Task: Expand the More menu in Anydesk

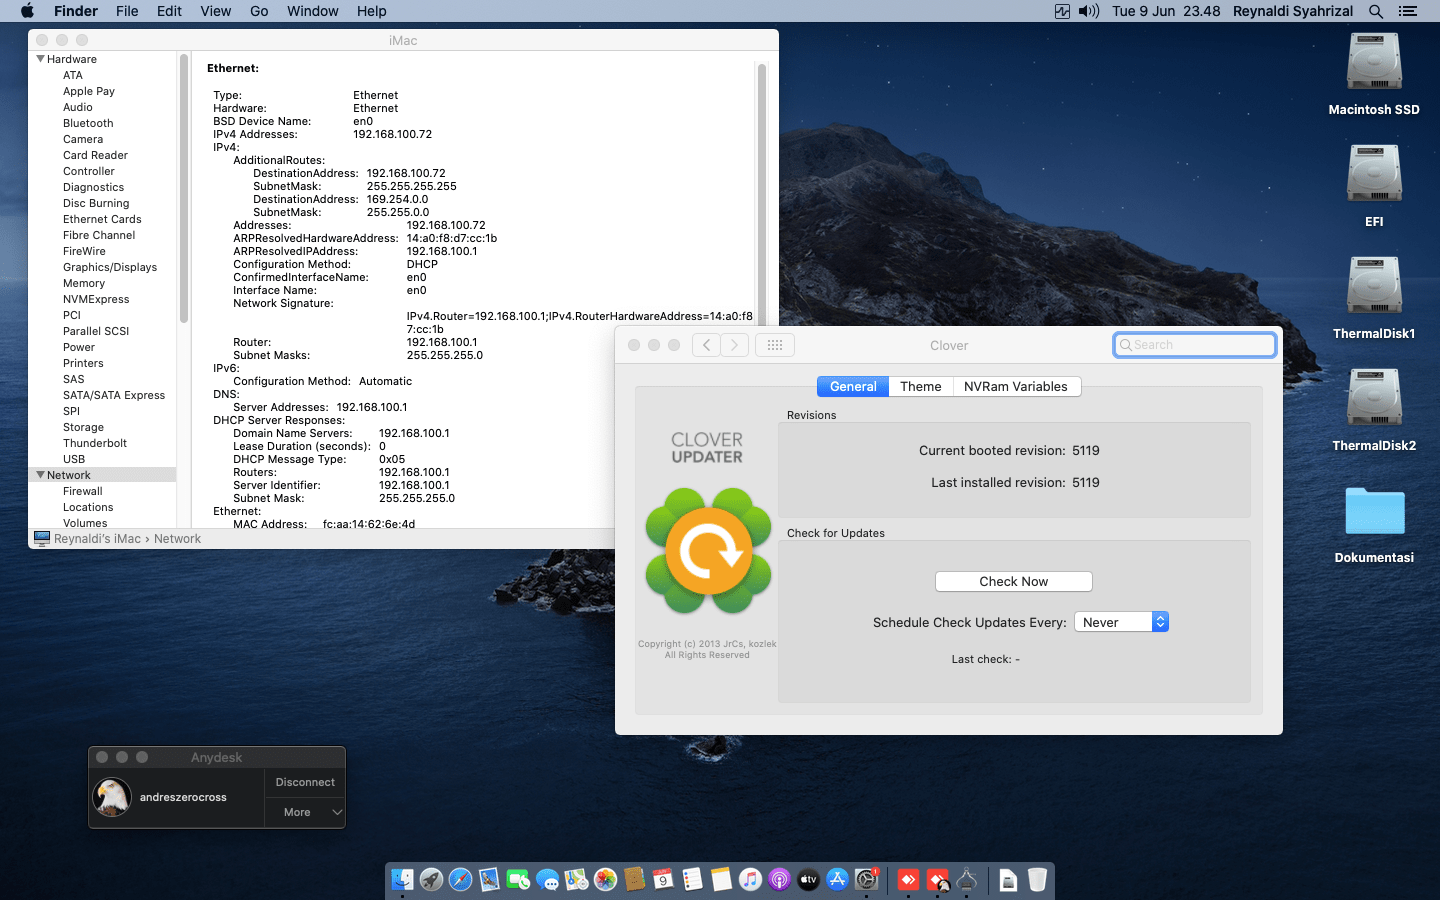Action: (305, 812)
